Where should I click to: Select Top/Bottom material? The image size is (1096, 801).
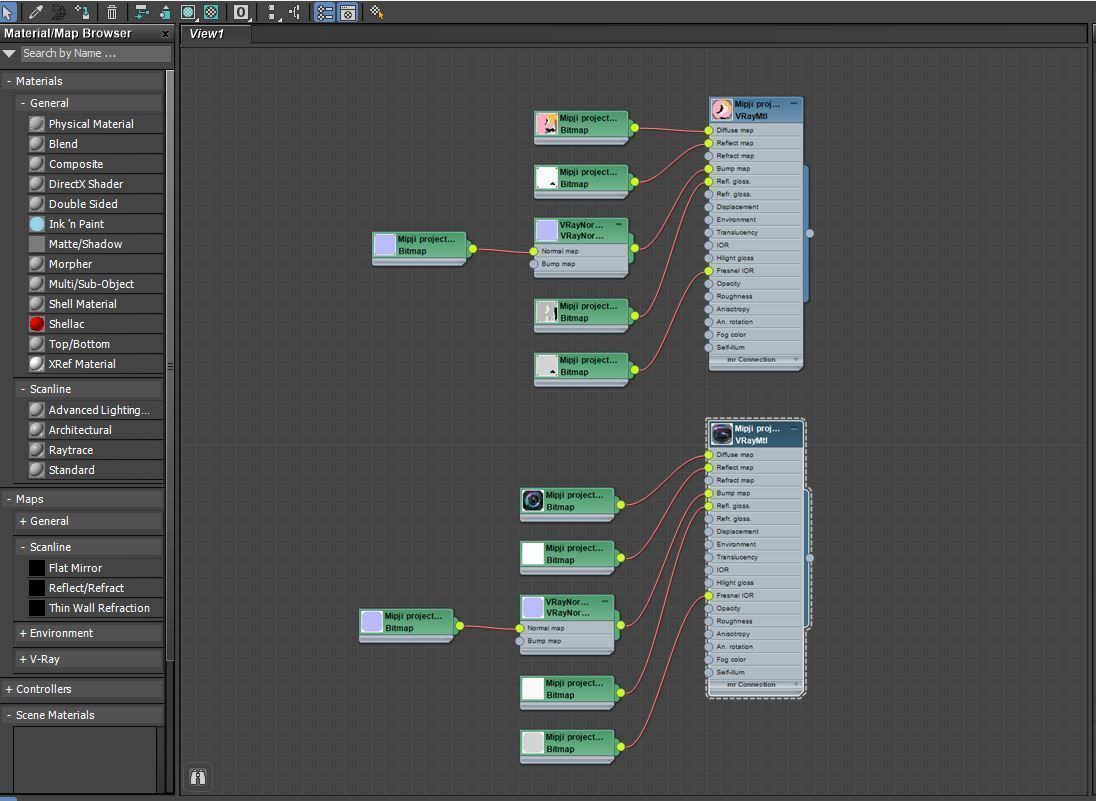tap(95, 344)
